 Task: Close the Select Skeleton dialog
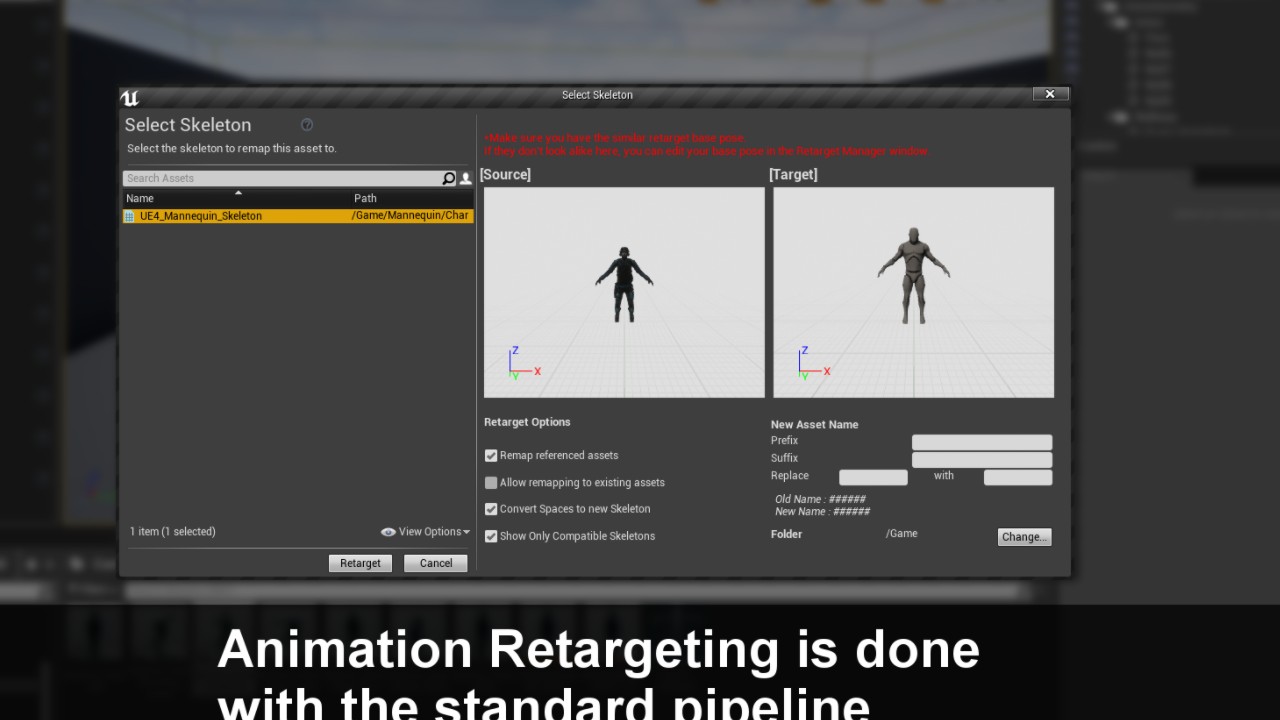(x=1050, y=94)
